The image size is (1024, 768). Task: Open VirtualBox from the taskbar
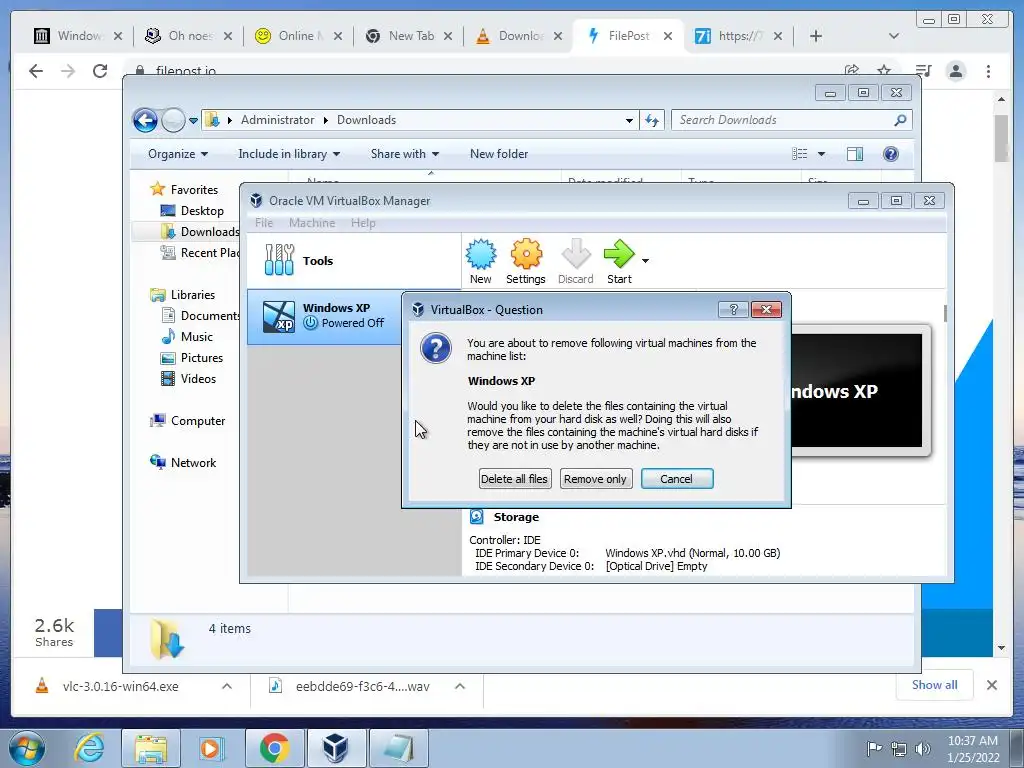[336, 748]
